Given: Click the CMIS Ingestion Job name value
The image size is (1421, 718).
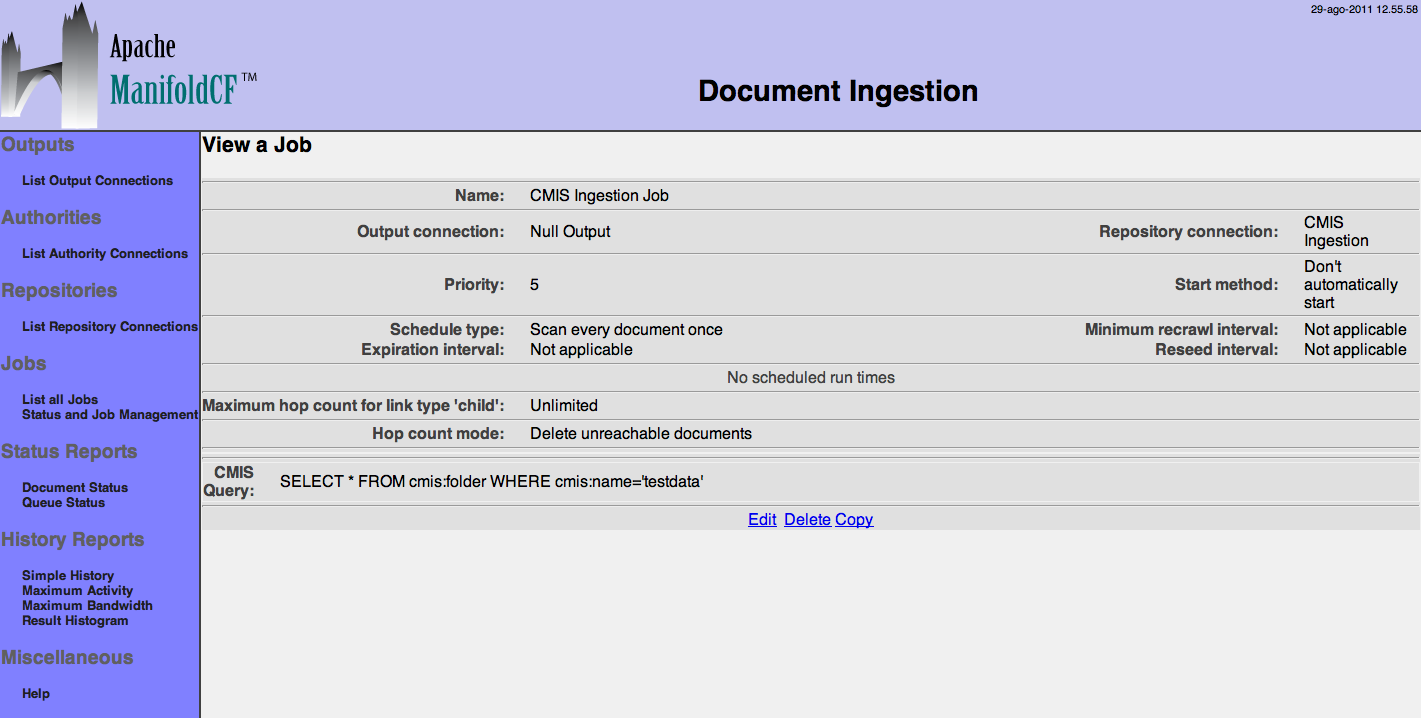Looking at the screenshot, I should tap(599, 196).
